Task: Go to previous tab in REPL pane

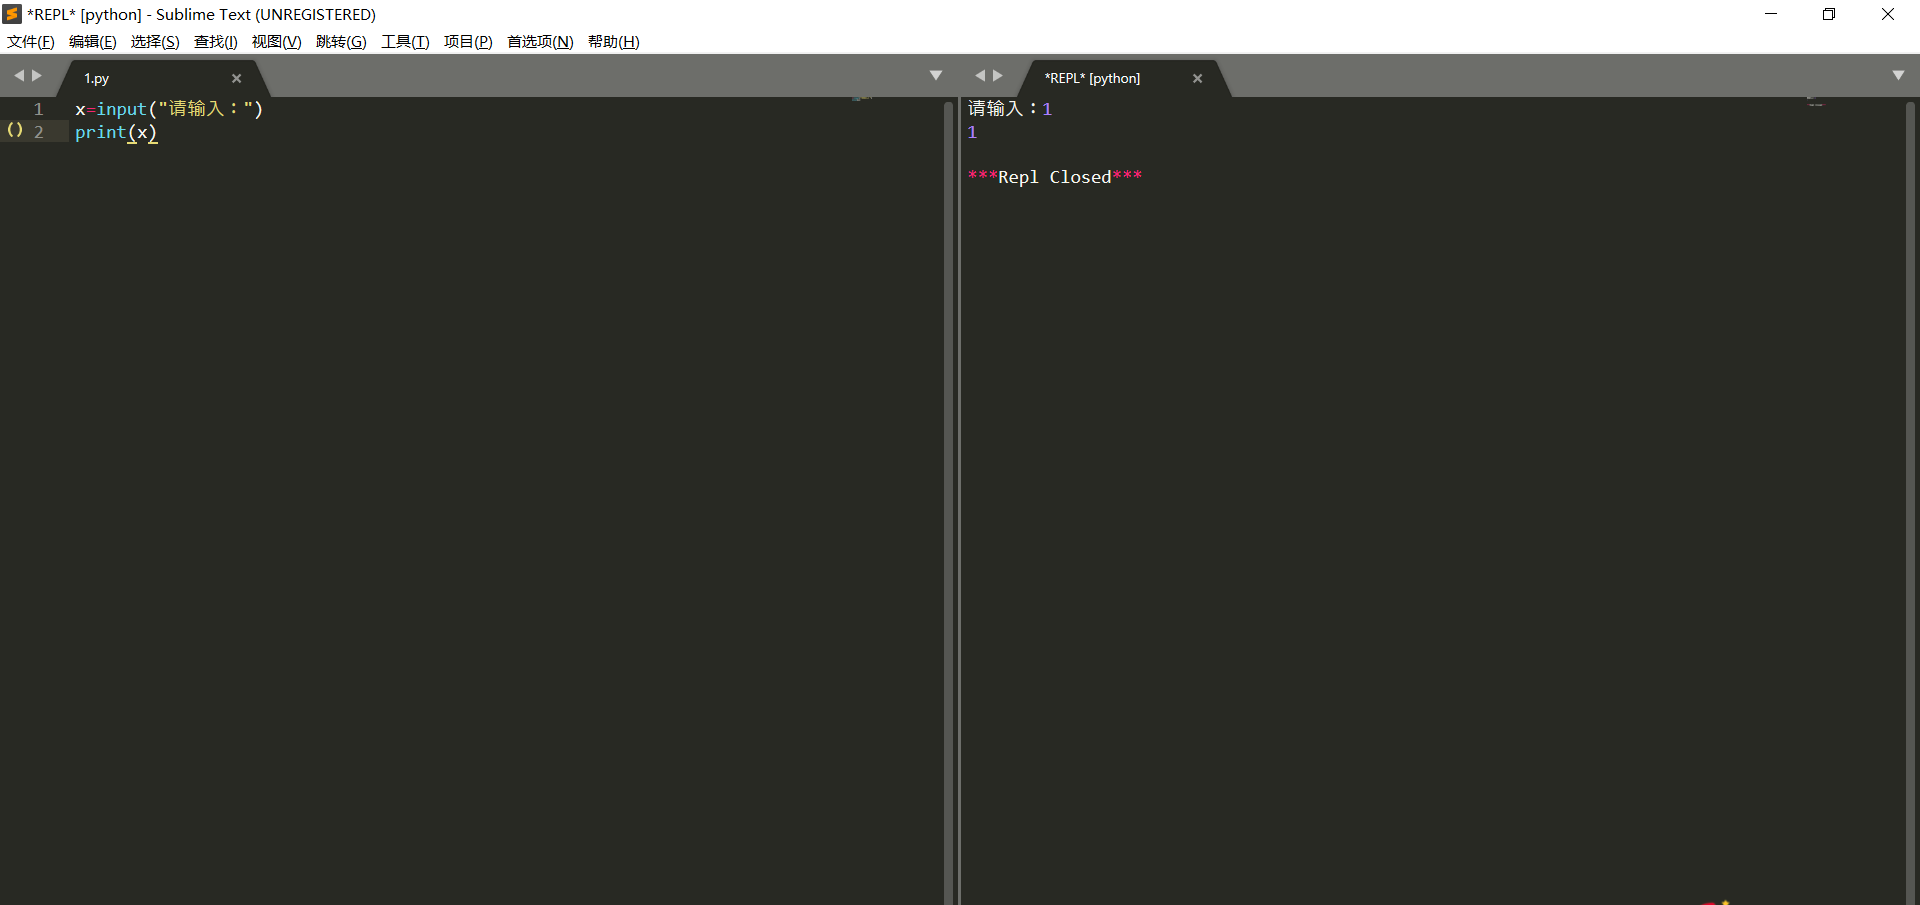Action: click(979, 76)
